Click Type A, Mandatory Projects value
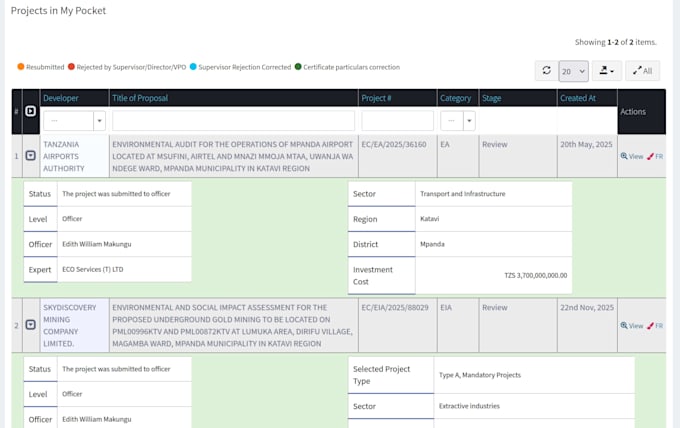 pos(480,375)
